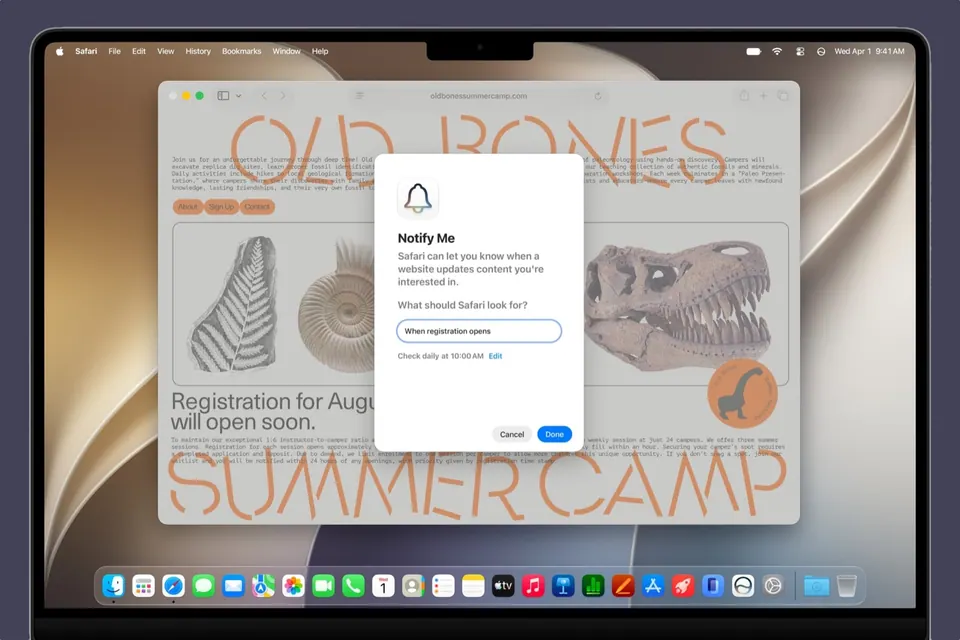The width and height of the screenshot is (960, 640).
Task: Open the green Phone app in Dock
Action: (353, 586)
